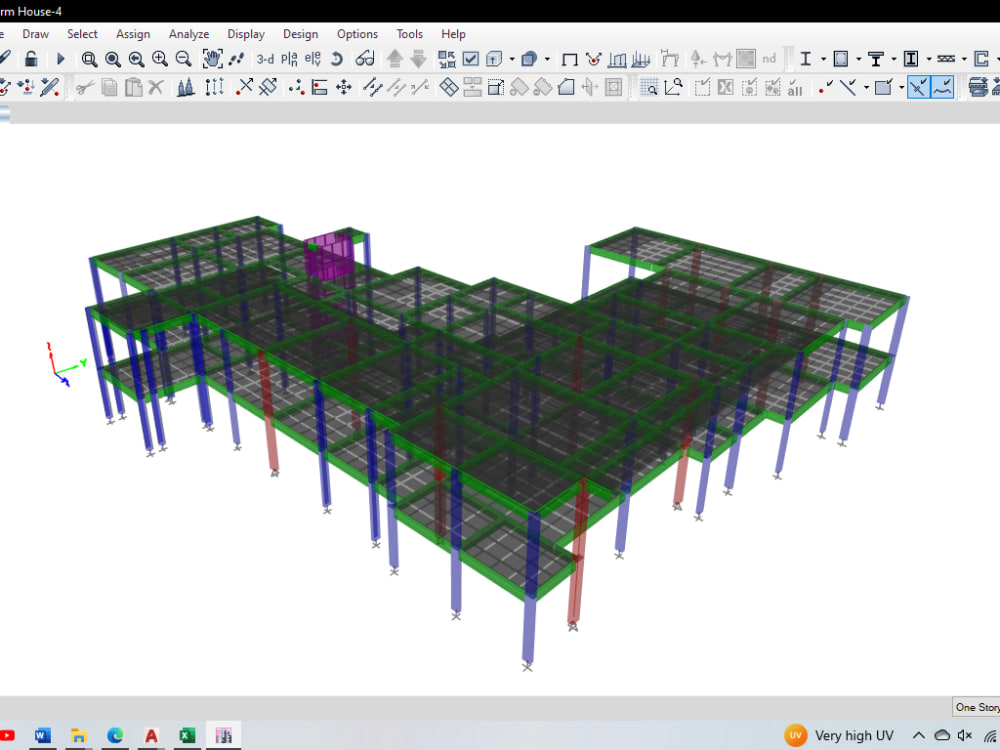Open the Very high UV weather widget

click(838, 735)
